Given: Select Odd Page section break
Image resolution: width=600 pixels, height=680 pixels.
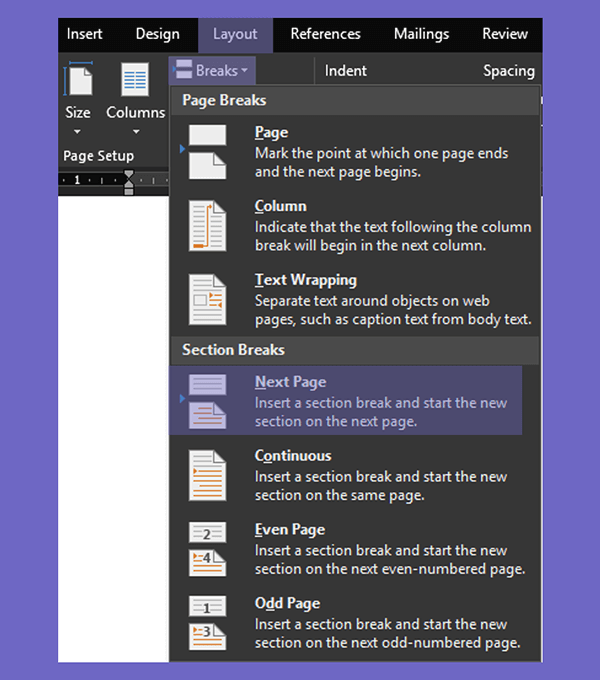Looking at the screenshot, I should [x=355, y=623].
